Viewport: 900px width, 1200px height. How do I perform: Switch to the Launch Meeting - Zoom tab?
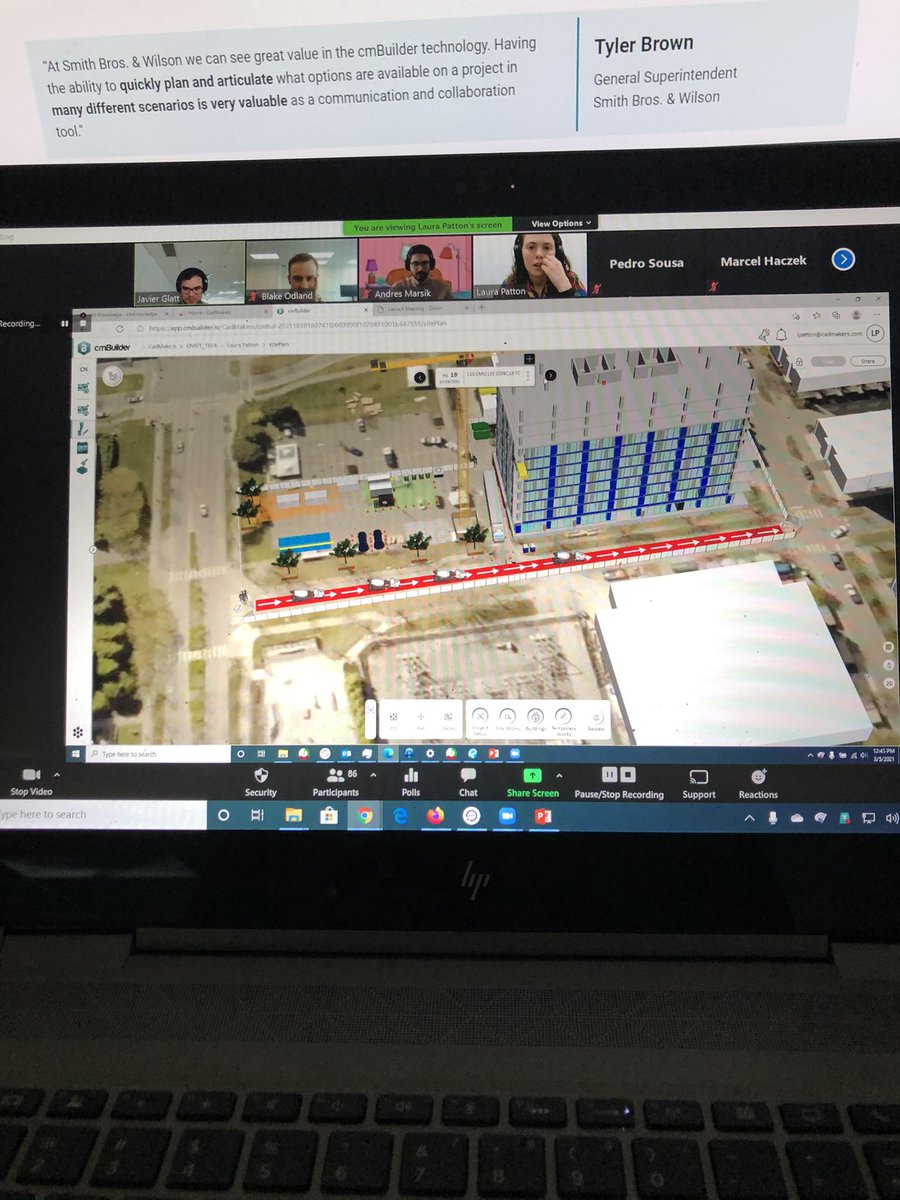click(425, 310)
